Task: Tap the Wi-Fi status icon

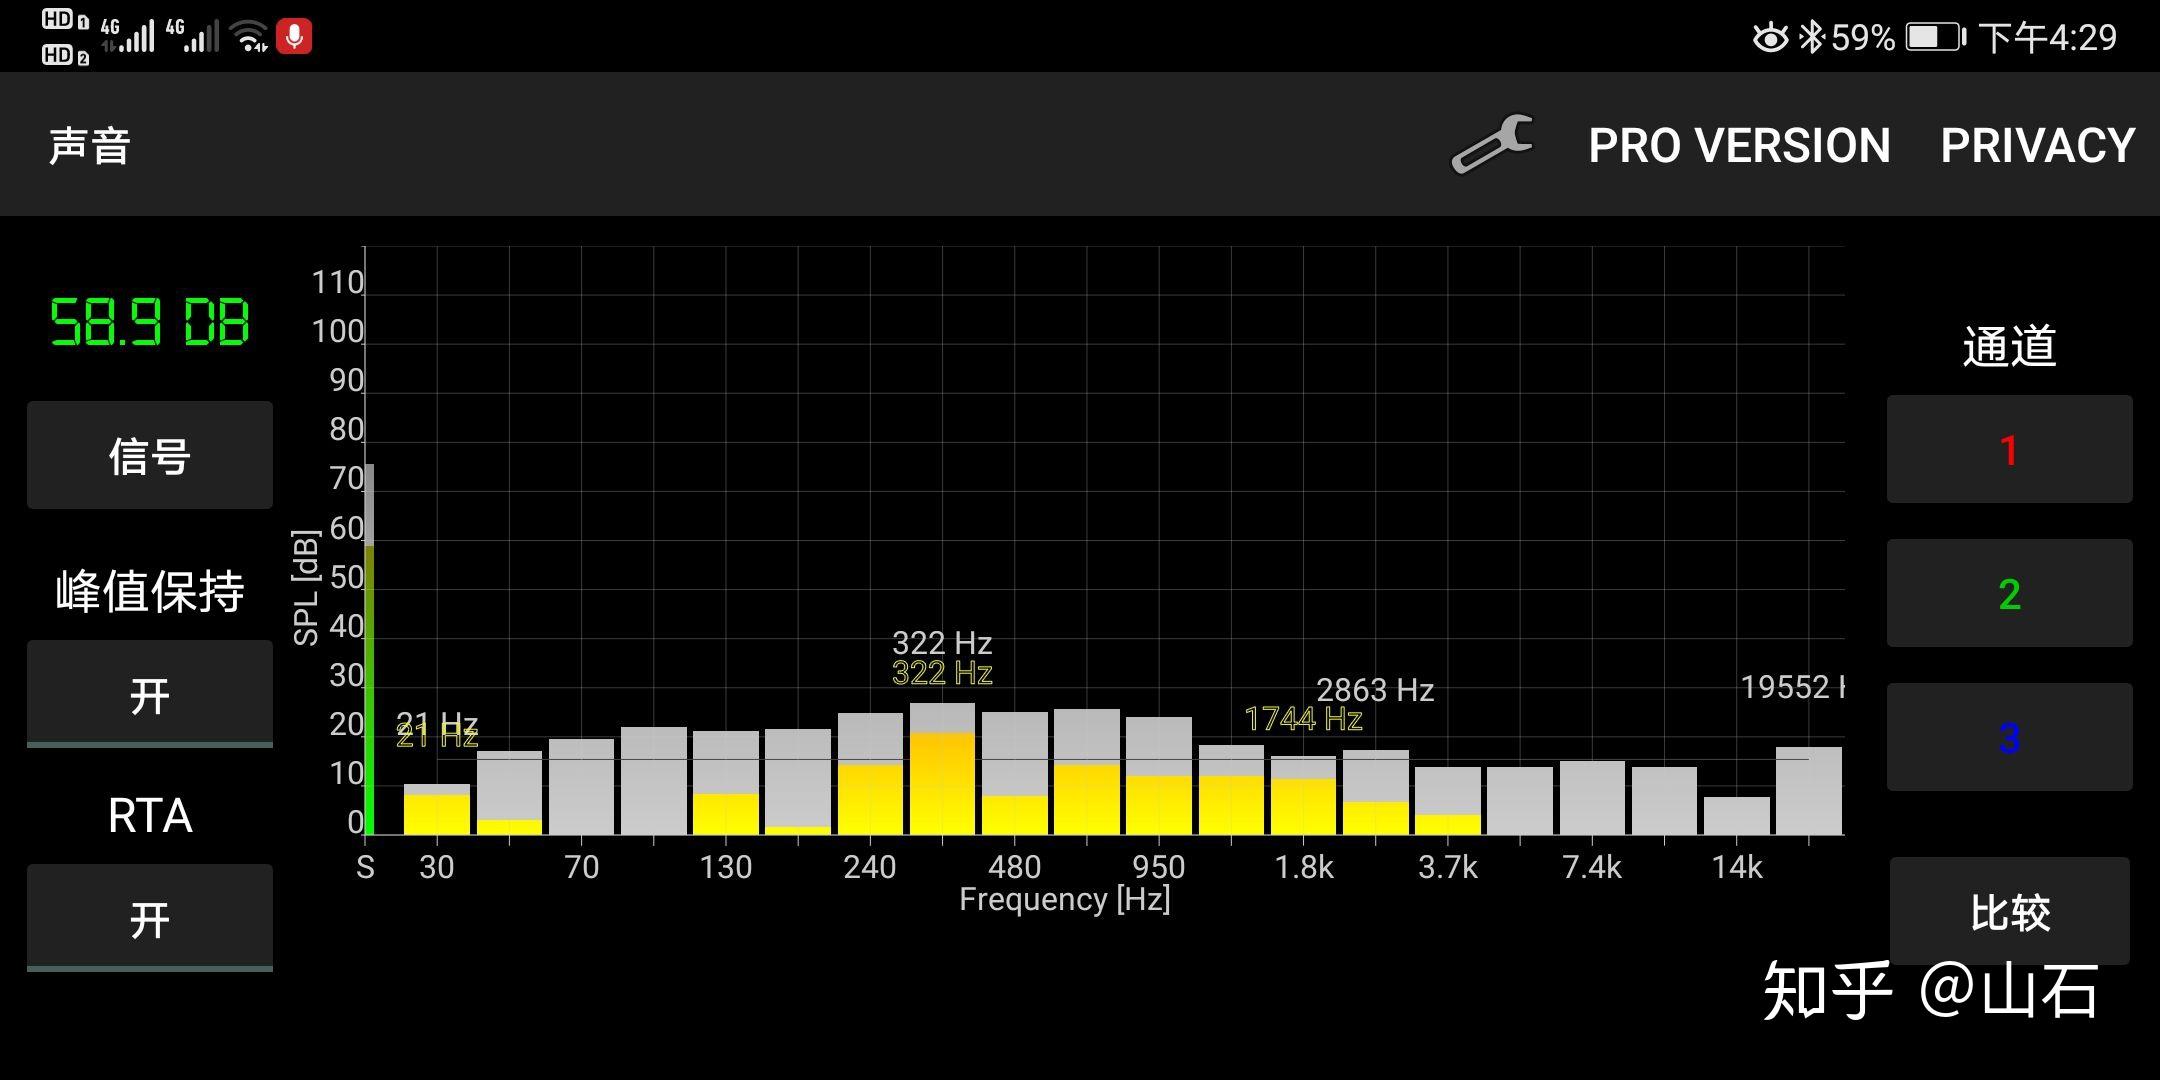Action: pos(248,37)
